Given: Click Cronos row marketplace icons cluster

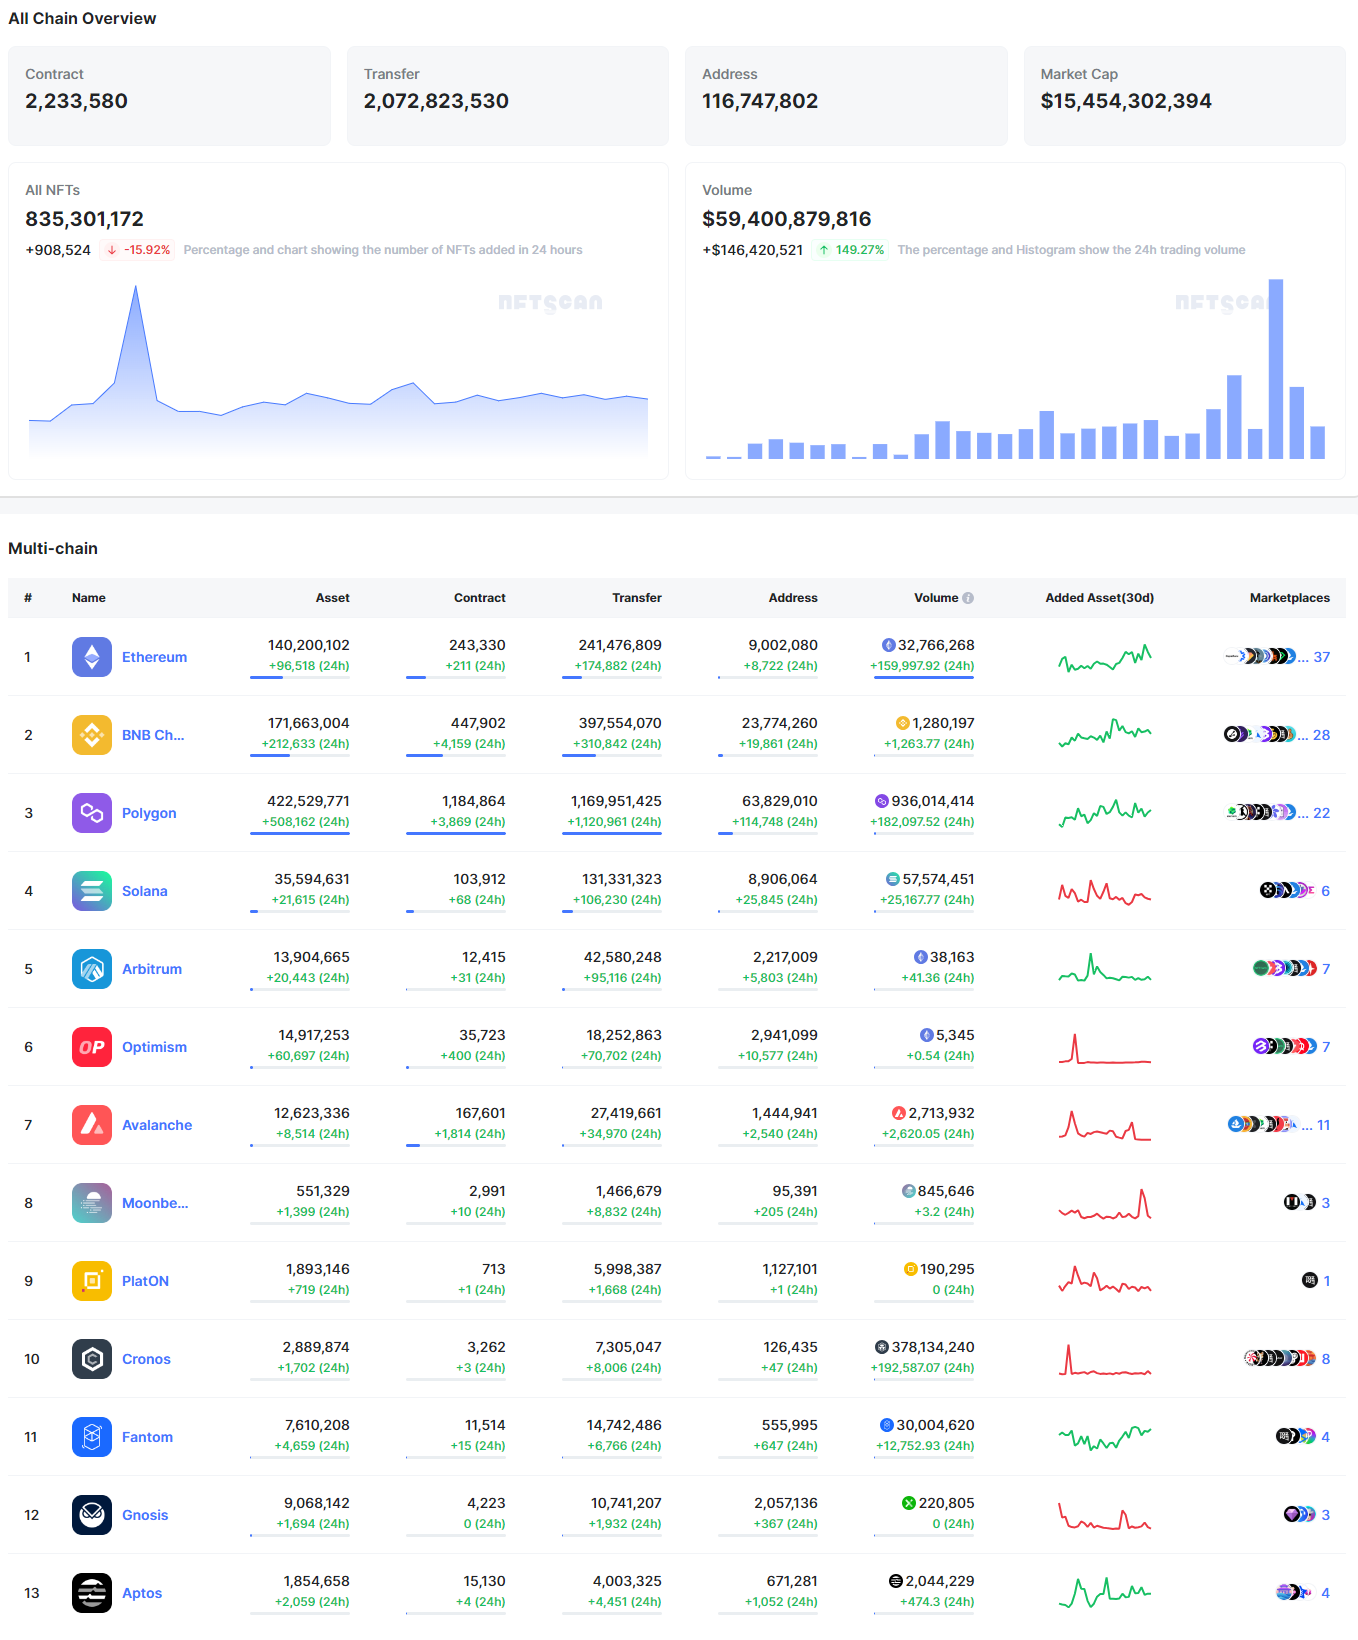Looking at the screenshot, I should [x=1280, y=1359].
